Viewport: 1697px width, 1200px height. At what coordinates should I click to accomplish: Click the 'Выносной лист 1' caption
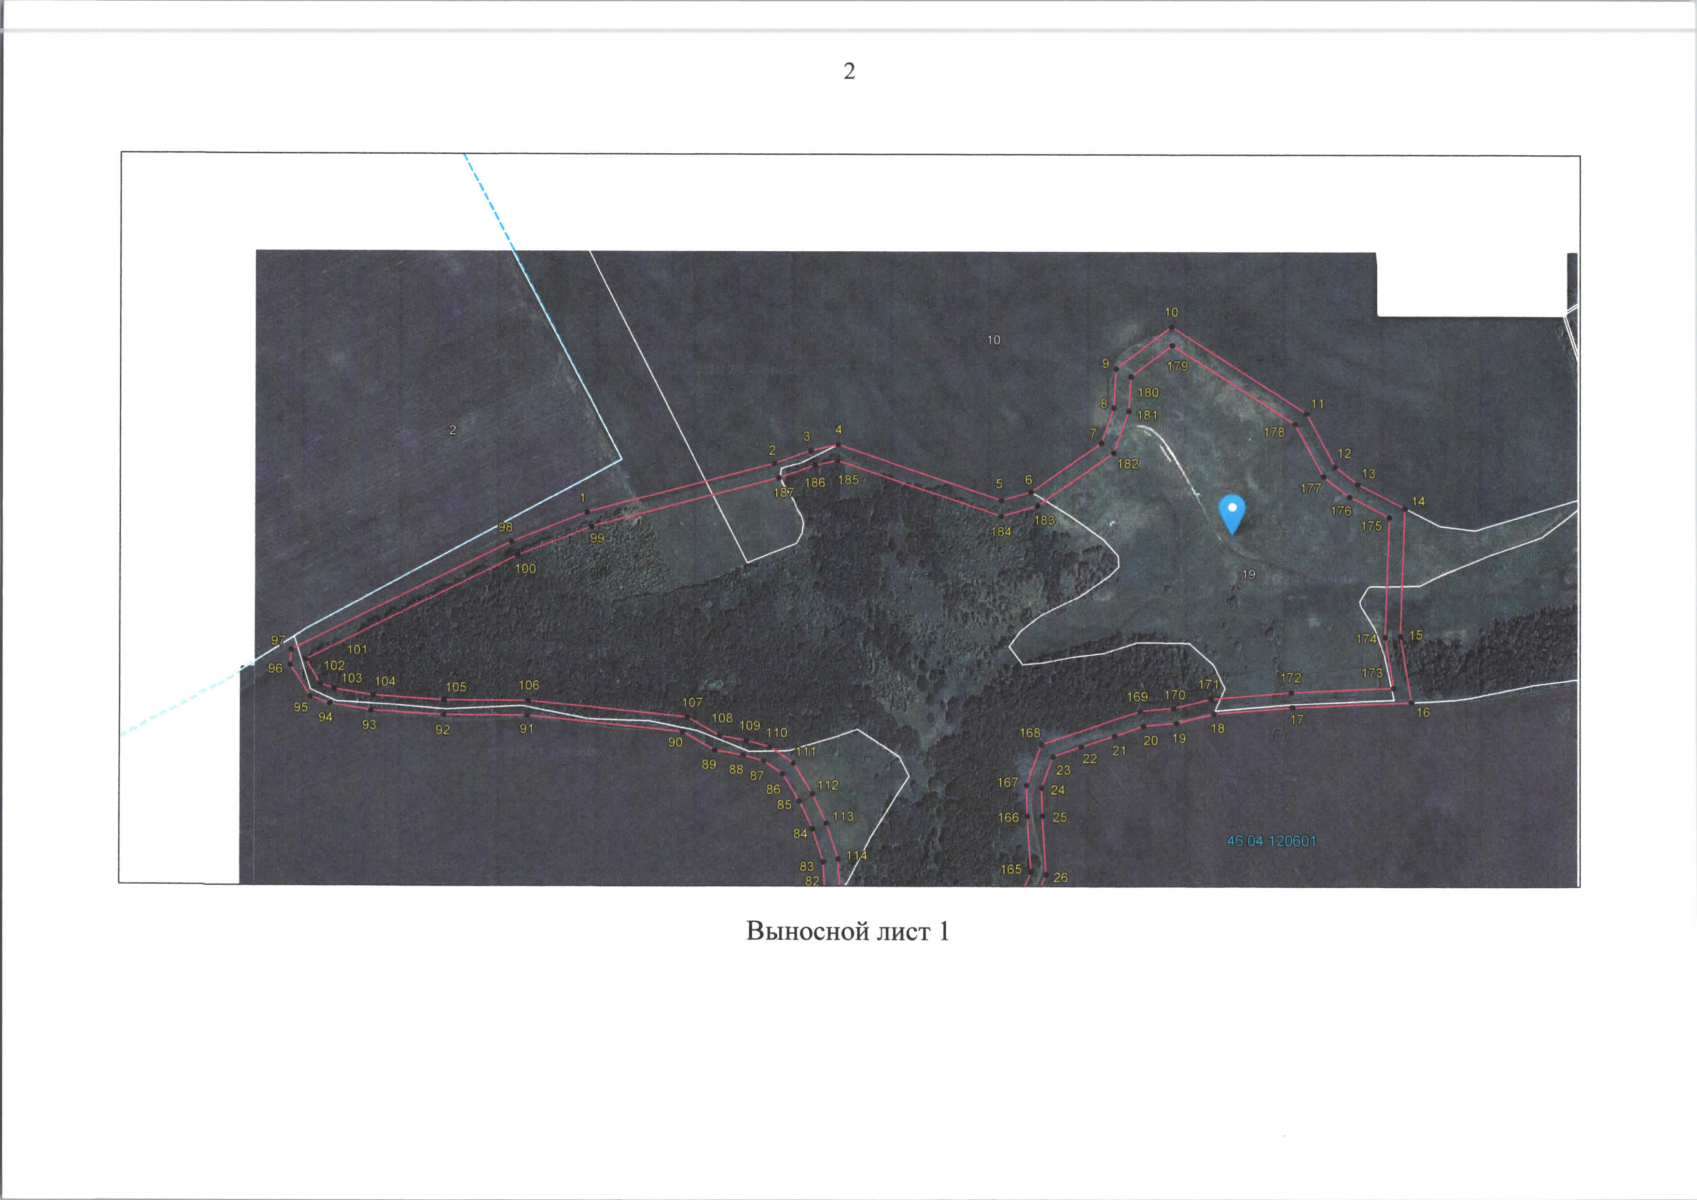847,932
